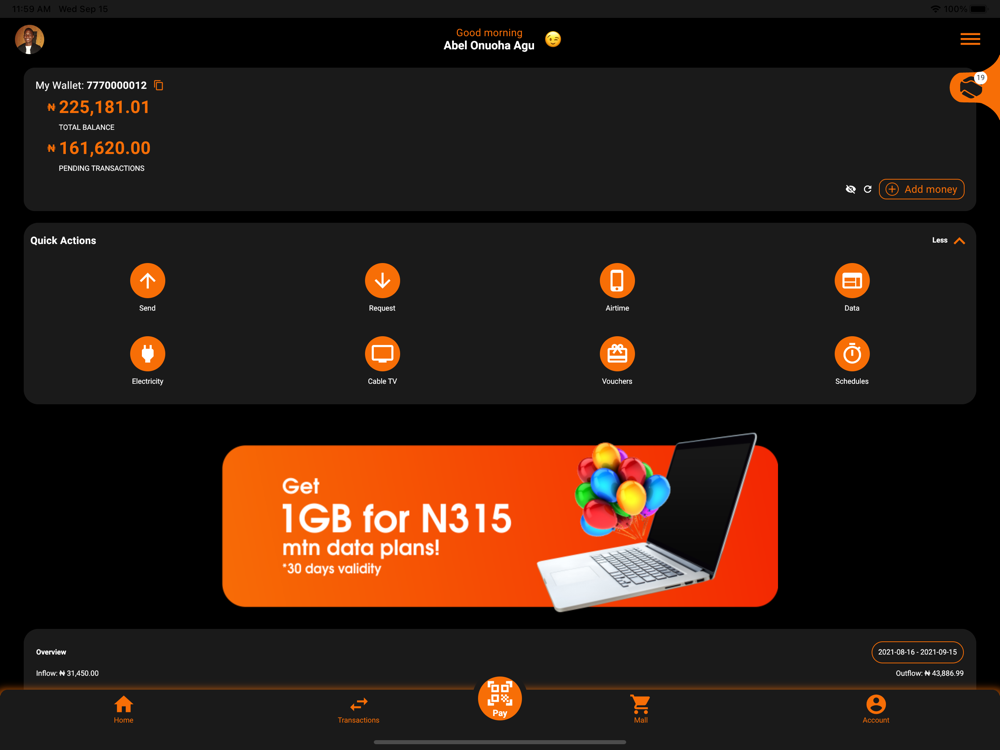The height and width of the screenshot is (750, 1000).
Task: Choose the Electricity bill icon
Action: (147, 353)
